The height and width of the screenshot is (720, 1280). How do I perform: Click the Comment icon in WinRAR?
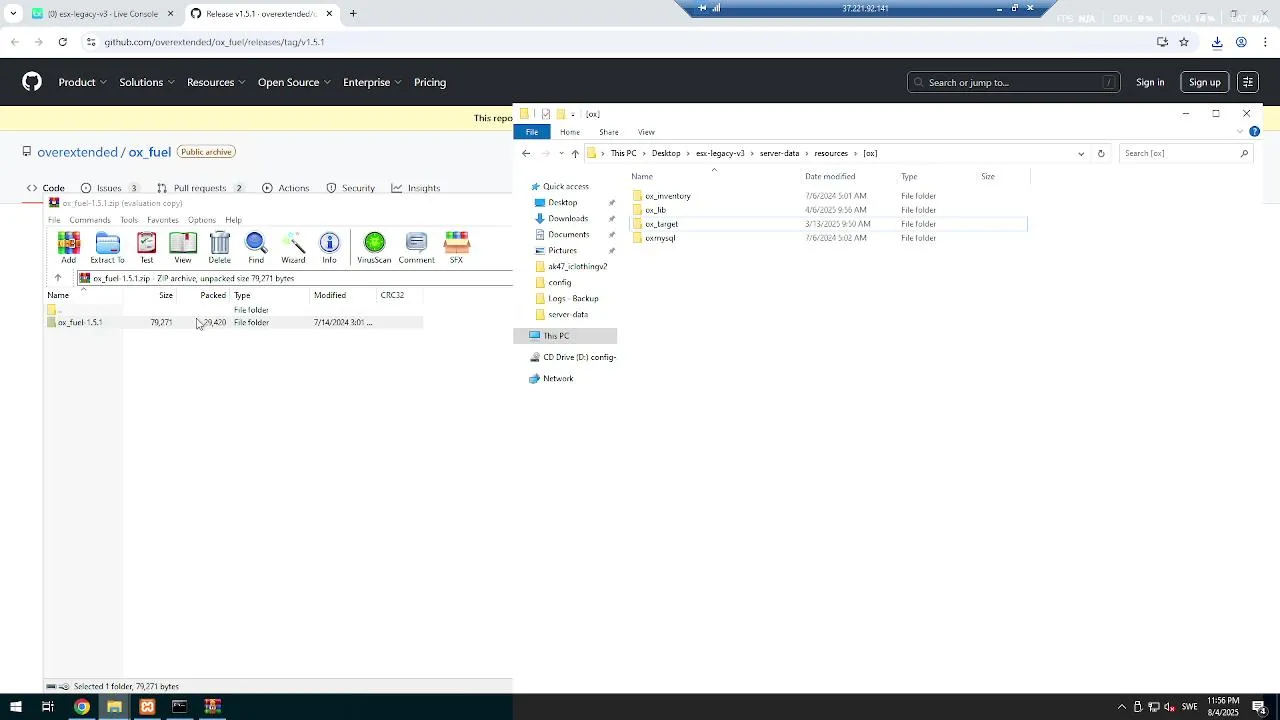point(416,247)
